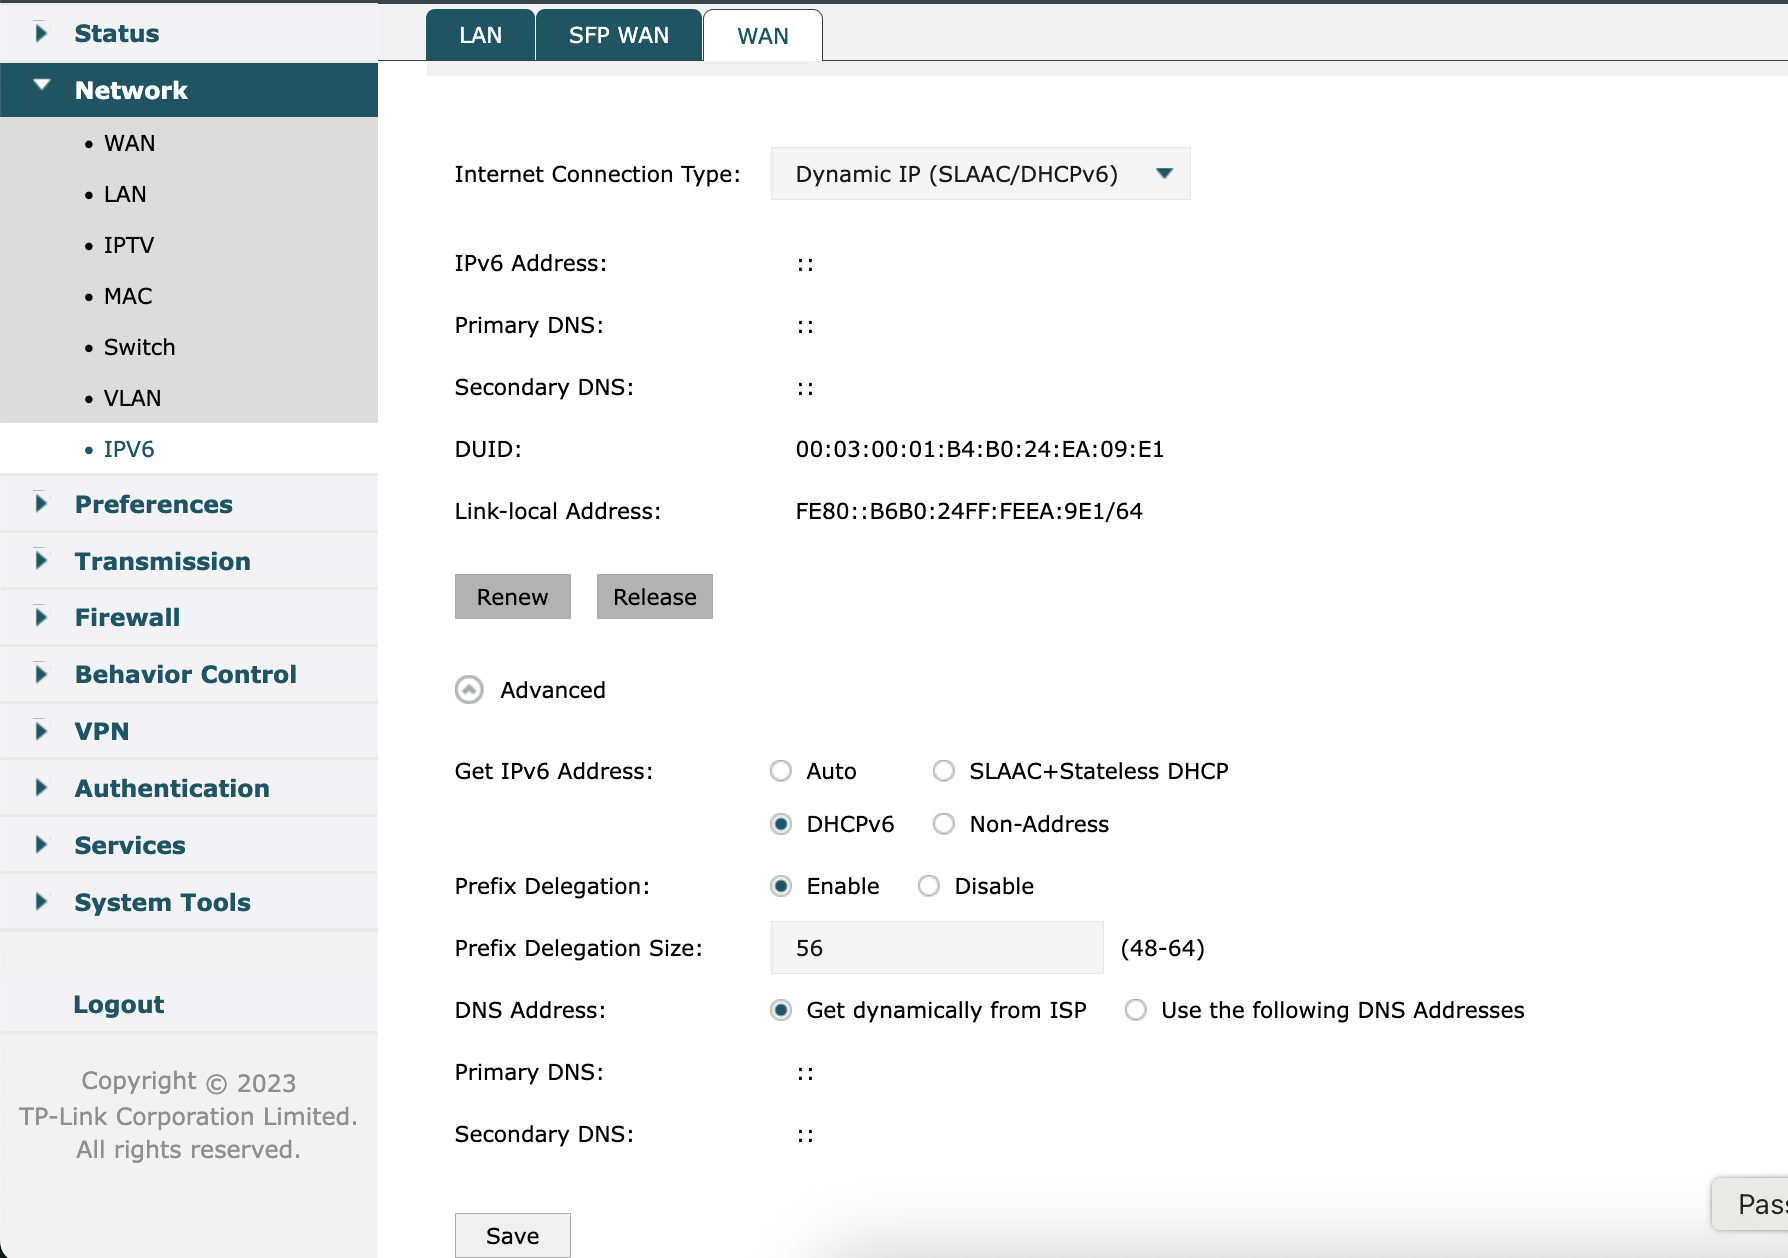Screen dimensions: 1788x1258
Task: Collapse the Advanced settings section
Action: tap(468, 690)
